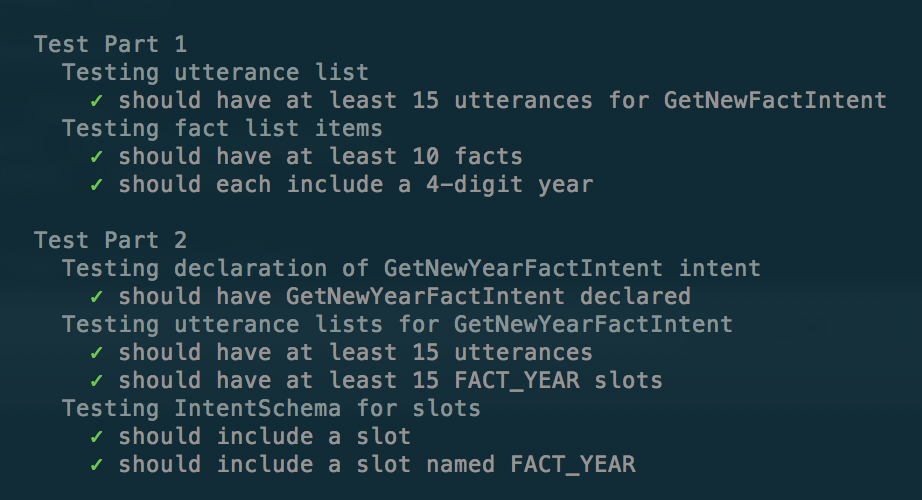The height and width of the screenshot is (500, 922).
Task: Click the checkmark beside 'slot named FACT_YEAR'
Action: 96,464
